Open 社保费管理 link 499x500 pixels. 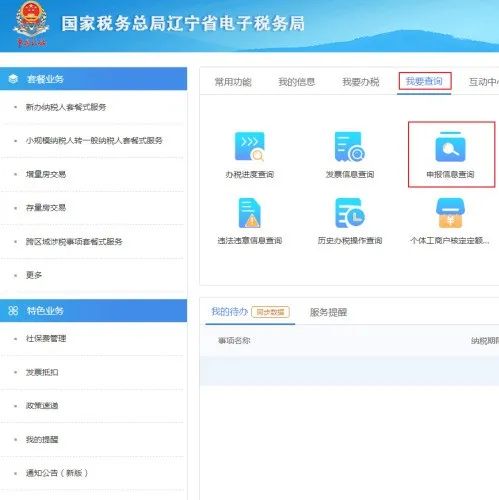pos(46,339)
